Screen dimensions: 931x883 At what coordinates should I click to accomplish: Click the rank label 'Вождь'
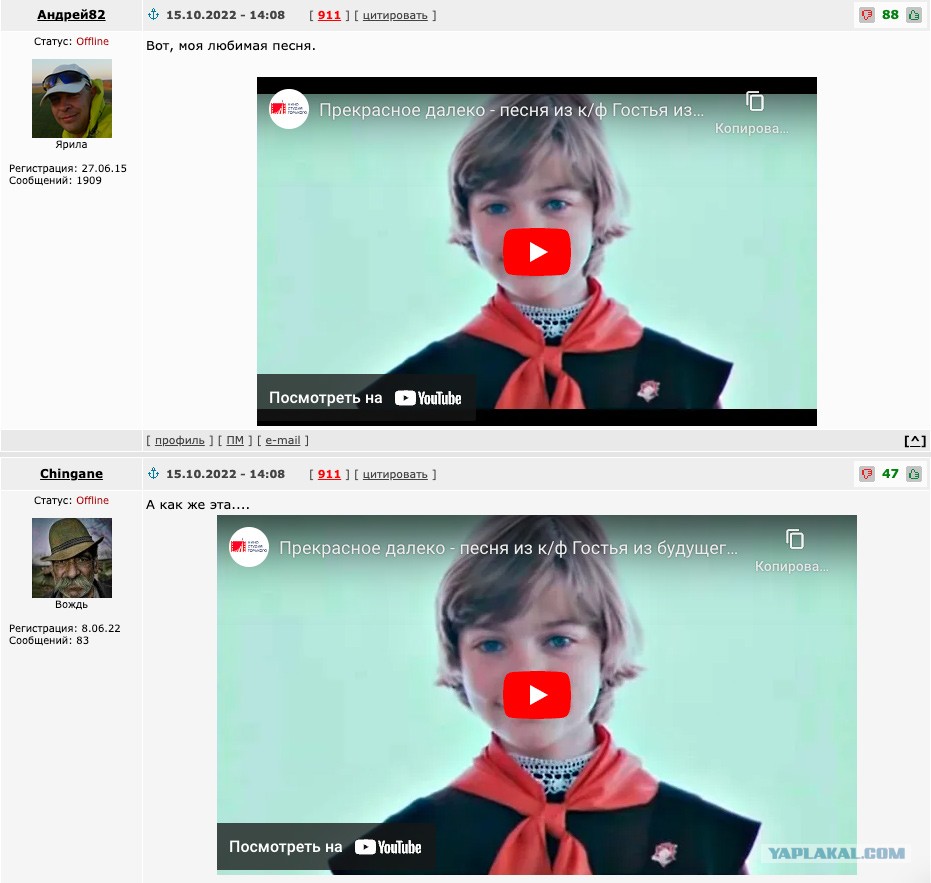click(x=71, y=605)
